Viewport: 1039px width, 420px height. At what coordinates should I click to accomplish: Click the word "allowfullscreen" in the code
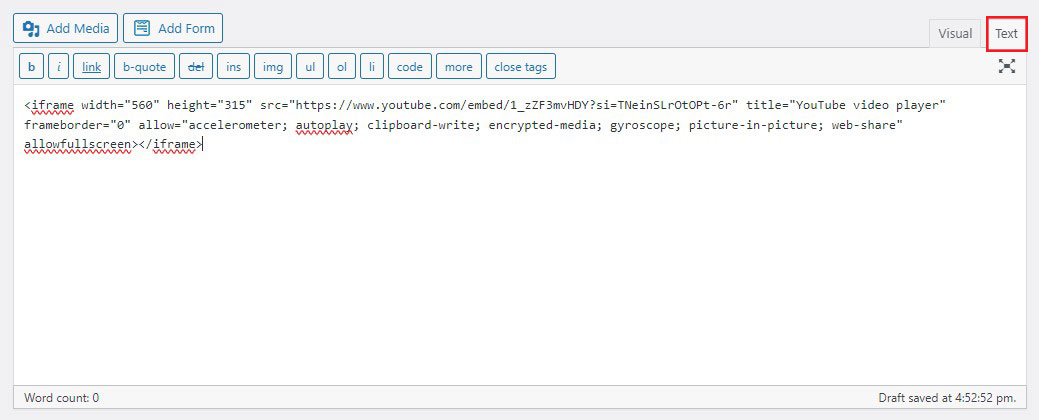click(x=78, y=144)
